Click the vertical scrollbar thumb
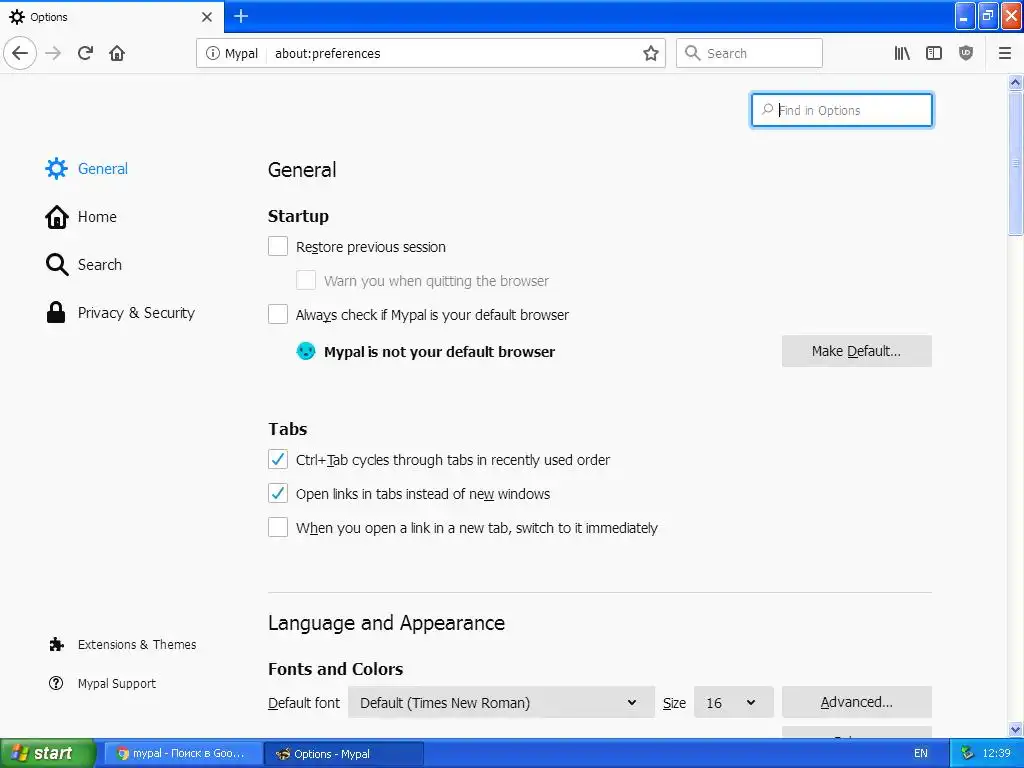The image size is (1024, 768). pos(1016,163)
